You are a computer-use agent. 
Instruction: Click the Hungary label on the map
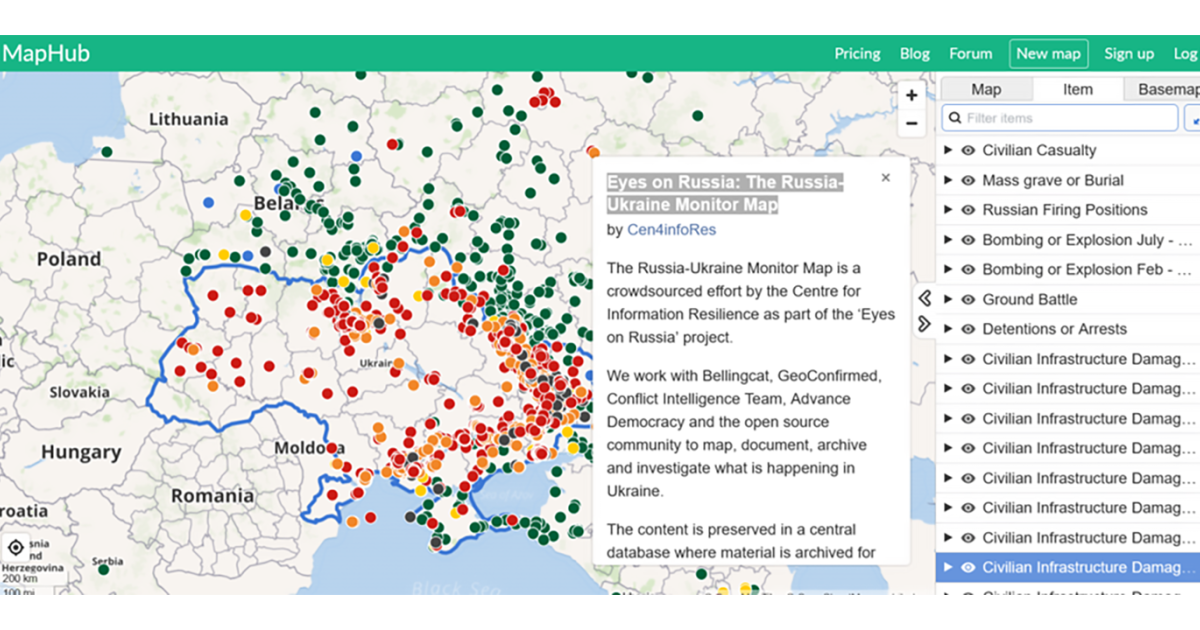point(81,452)
